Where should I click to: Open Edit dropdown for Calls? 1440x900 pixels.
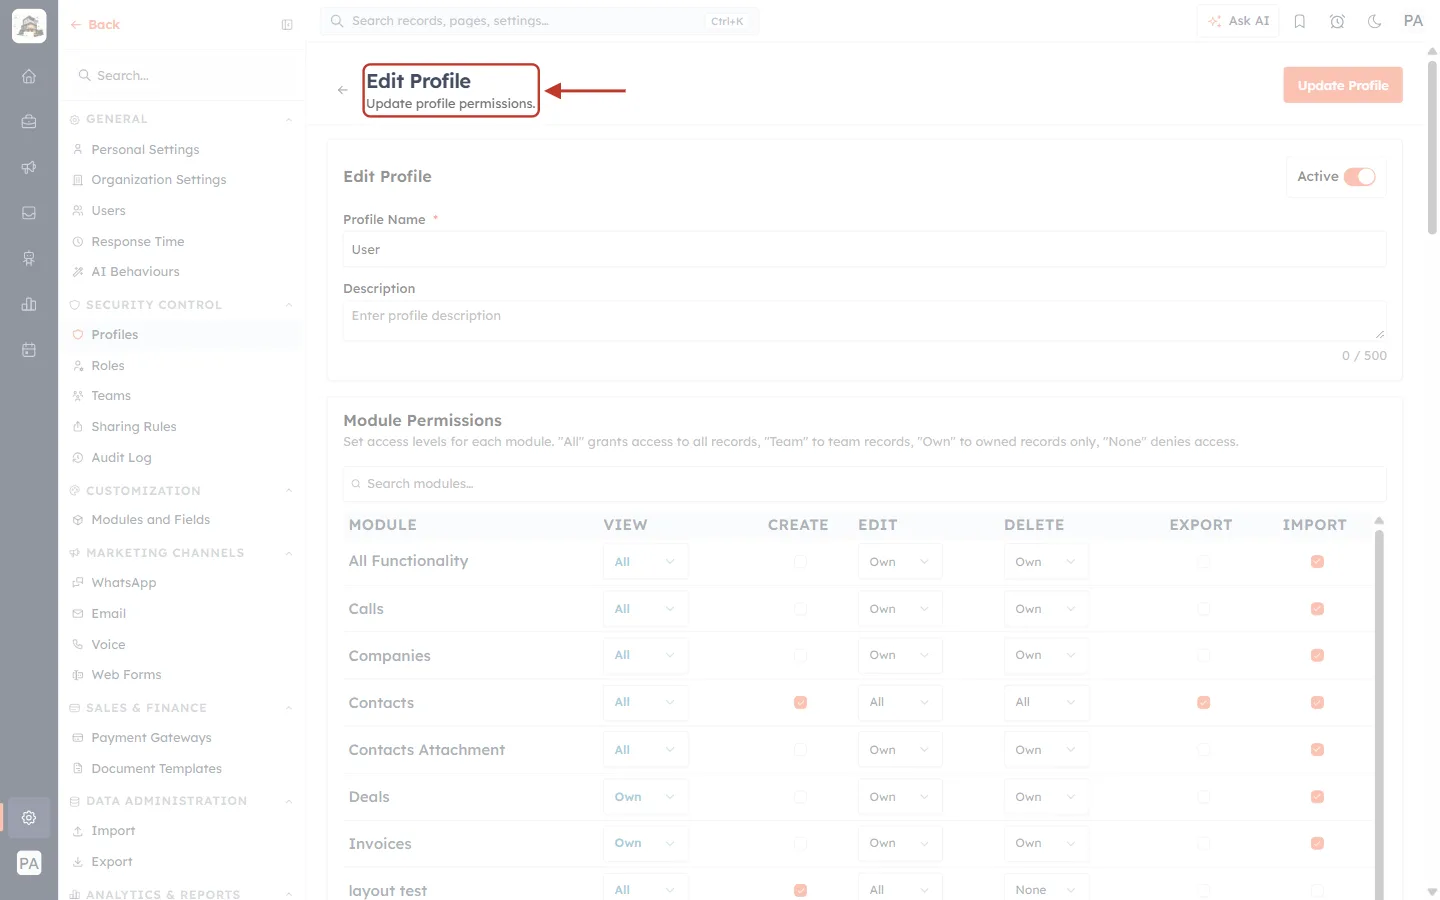[900, 609]
